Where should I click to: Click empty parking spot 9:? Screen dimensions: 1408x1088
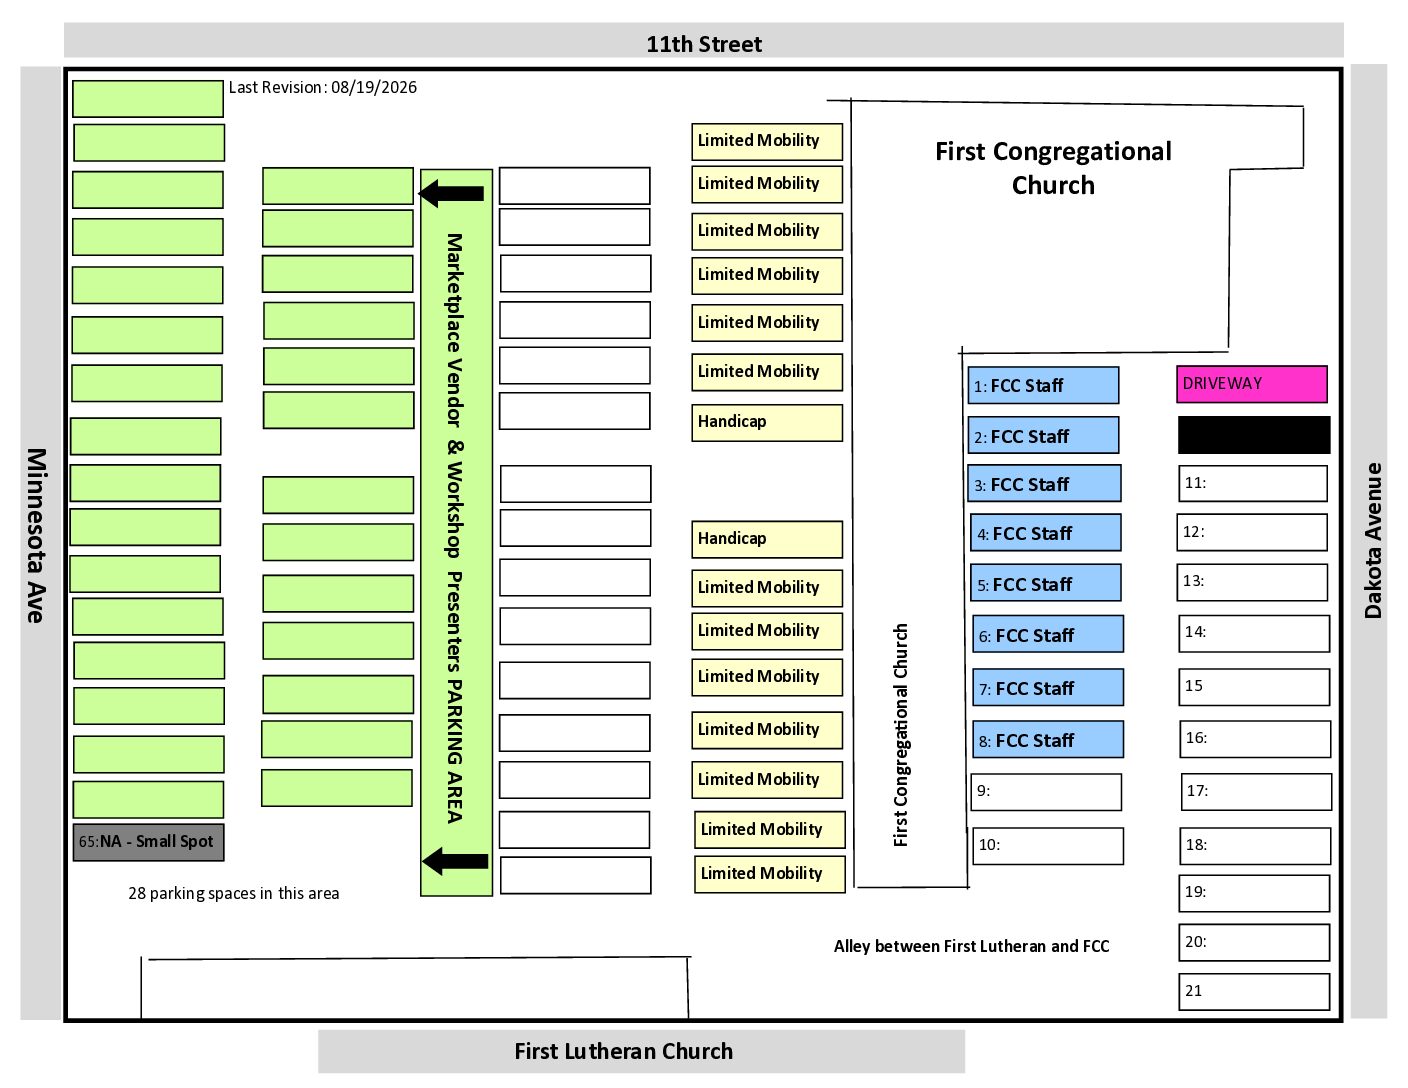[1046, 792]
